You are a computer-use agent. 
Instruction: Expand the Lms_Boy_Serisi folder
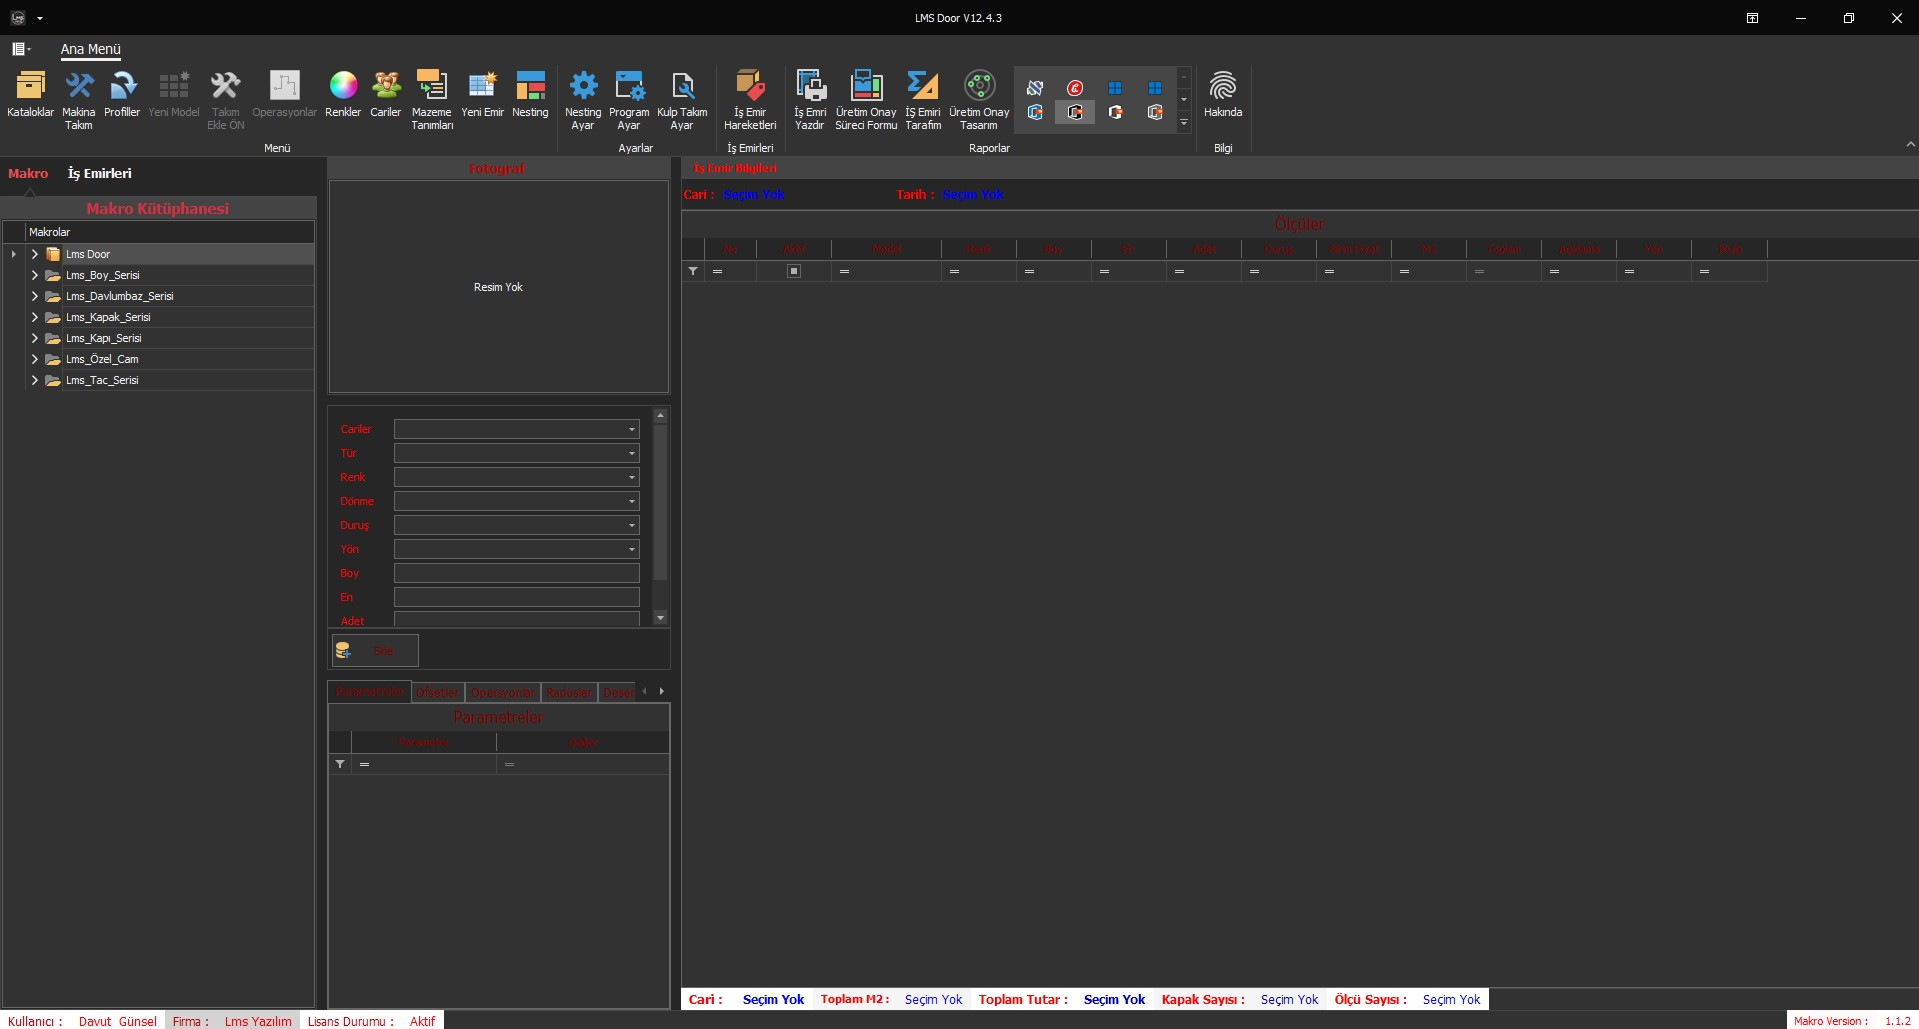click(x=35, y=275)
